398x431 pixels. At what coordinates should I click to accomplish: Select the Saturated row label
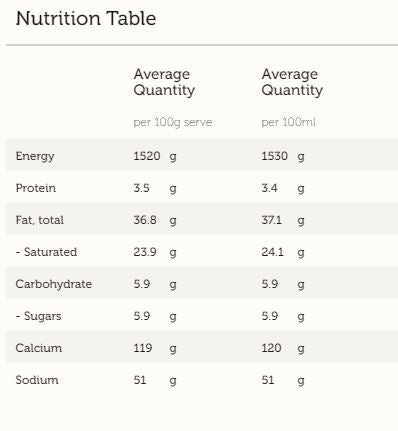(x=46, y=252)
